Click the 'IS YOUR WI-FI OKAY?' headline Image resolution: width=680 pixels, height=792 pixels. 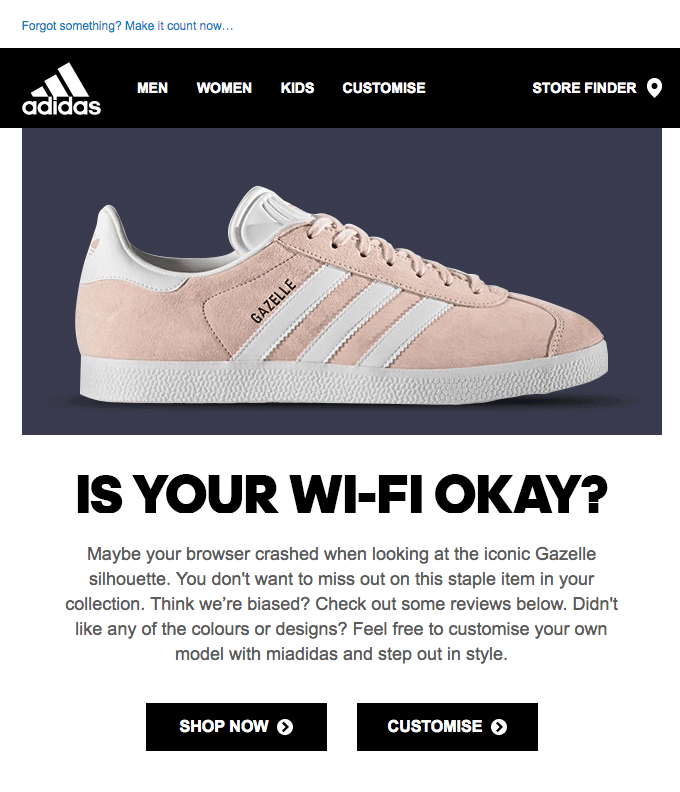point(342,495)
